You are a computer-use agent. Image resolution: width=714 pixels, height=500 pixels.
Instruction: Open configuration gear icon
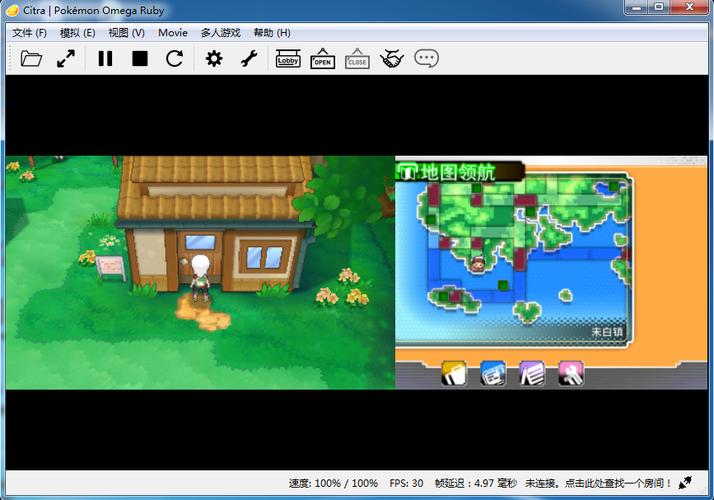tap(214, 59)
